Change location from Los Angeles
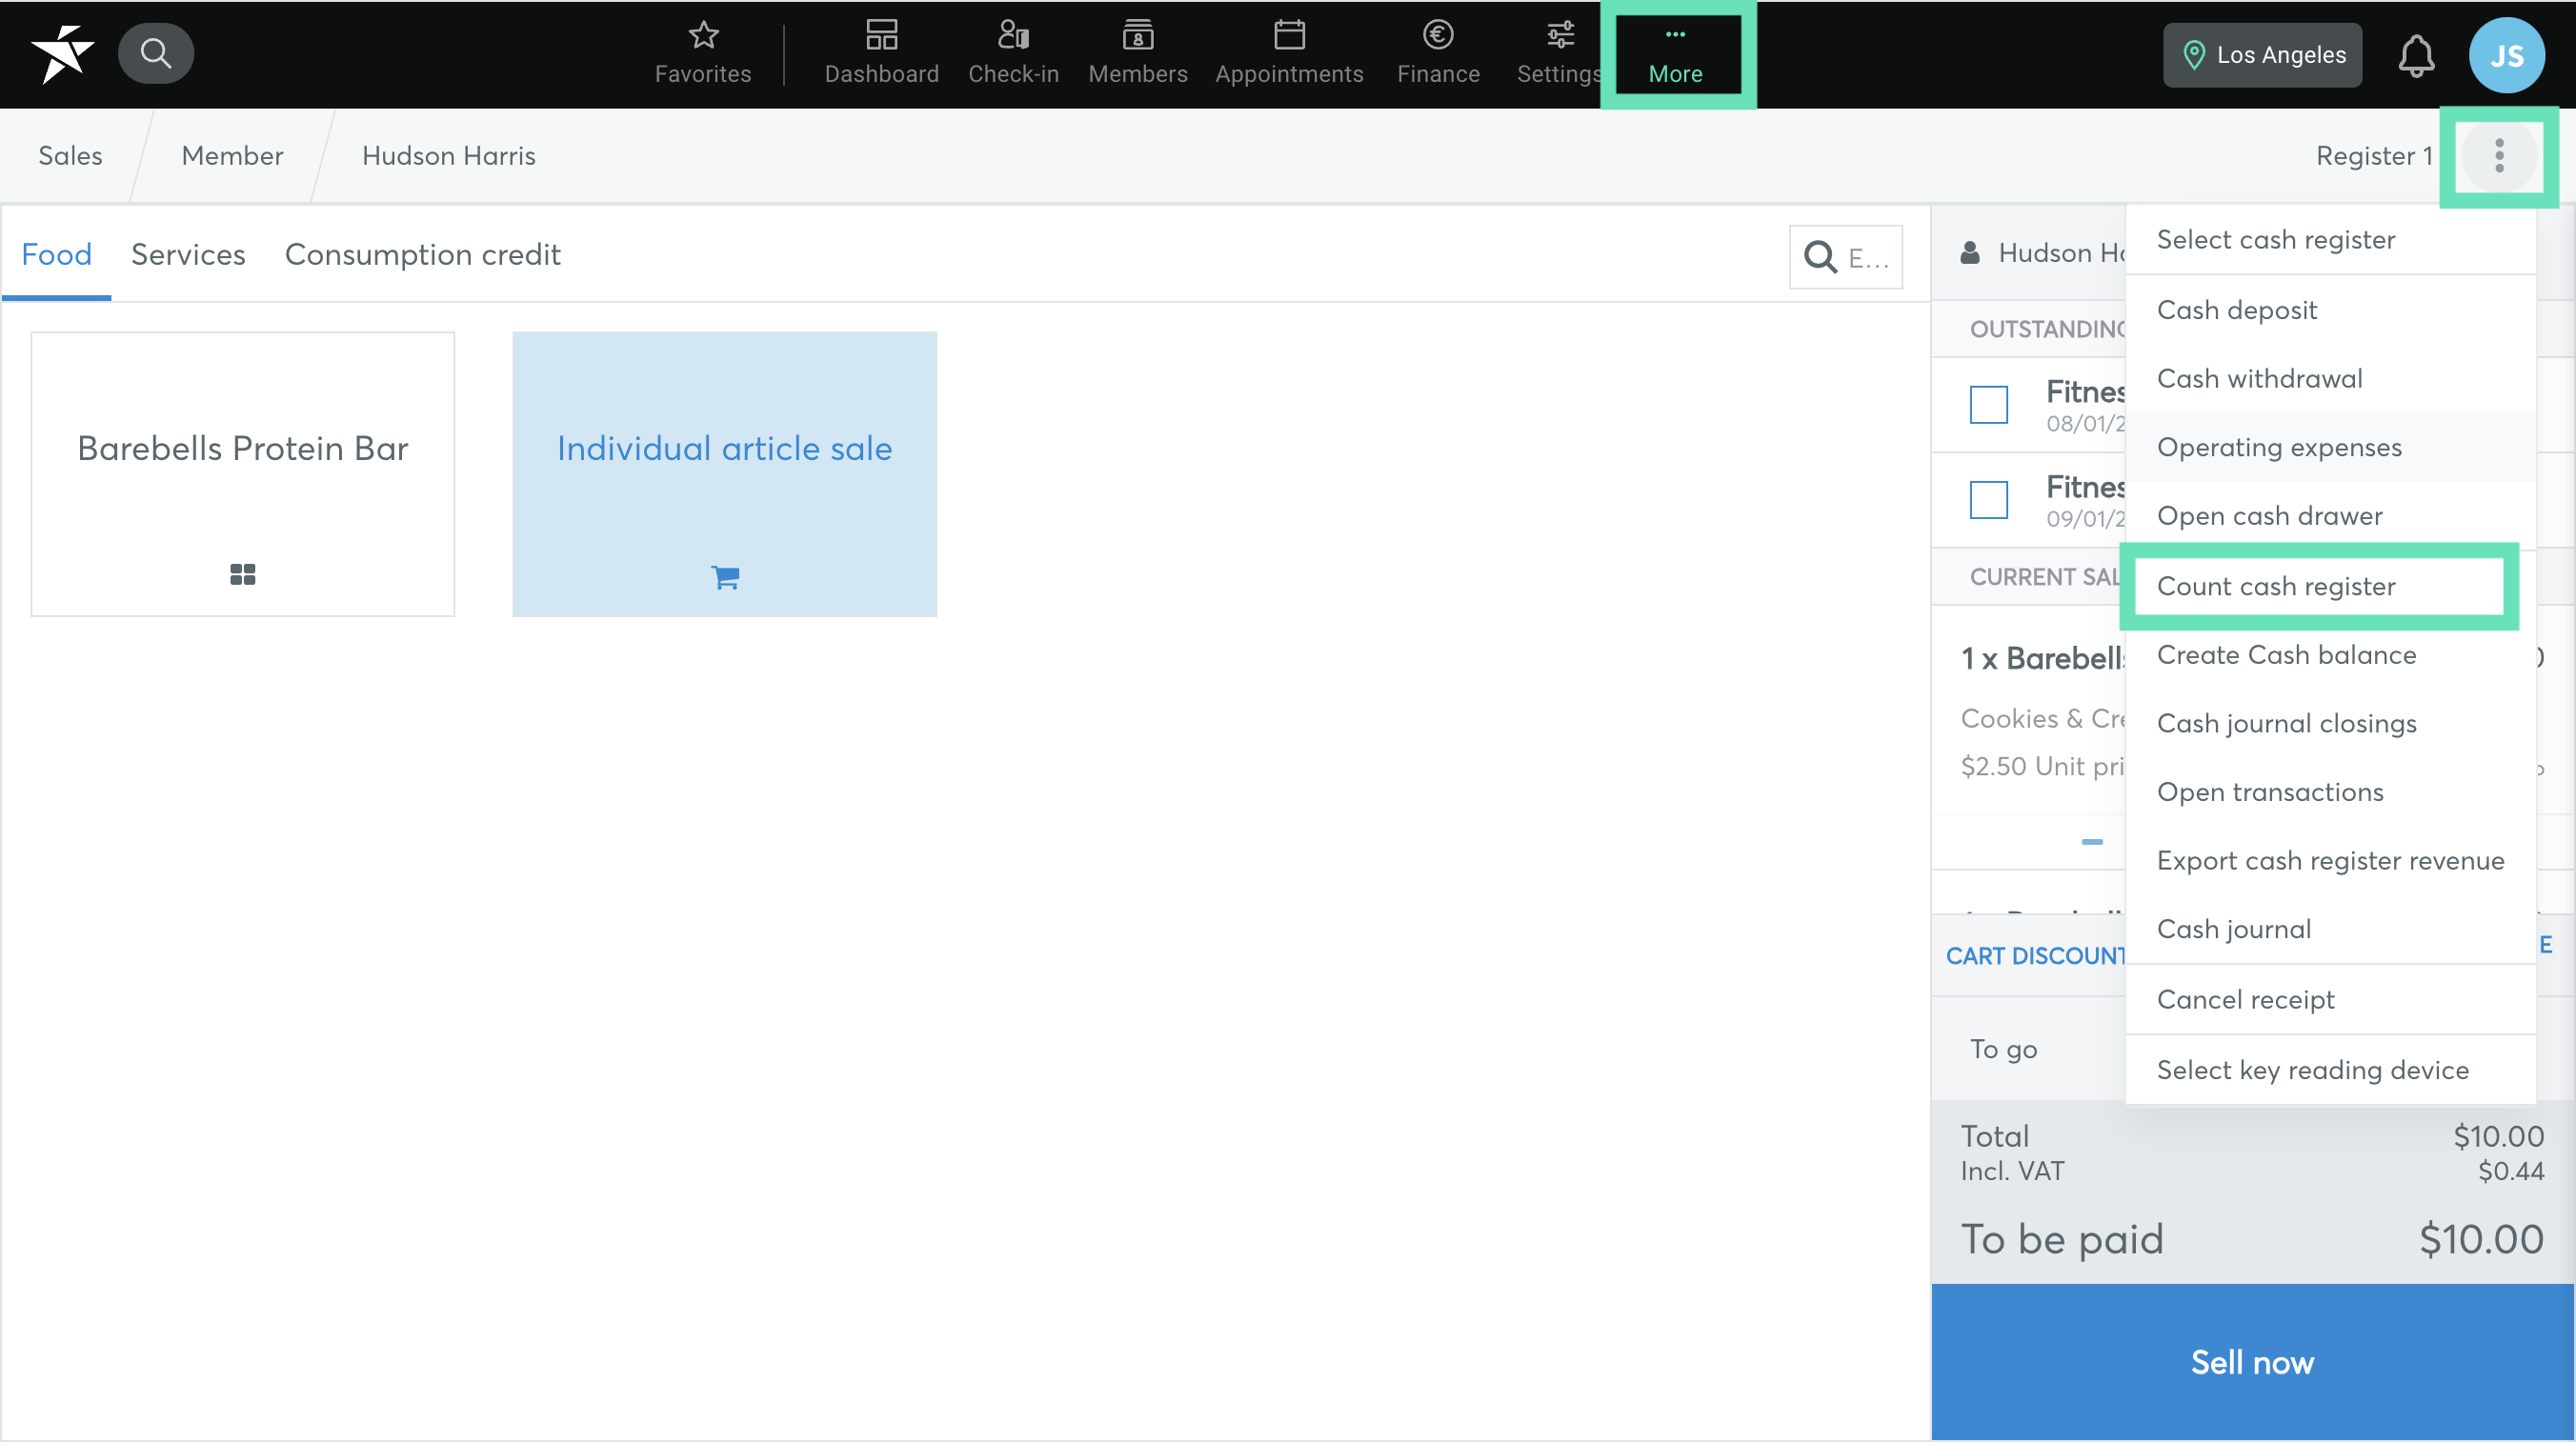This screenshot has width=2576, height=1442. pos(2262,55)
